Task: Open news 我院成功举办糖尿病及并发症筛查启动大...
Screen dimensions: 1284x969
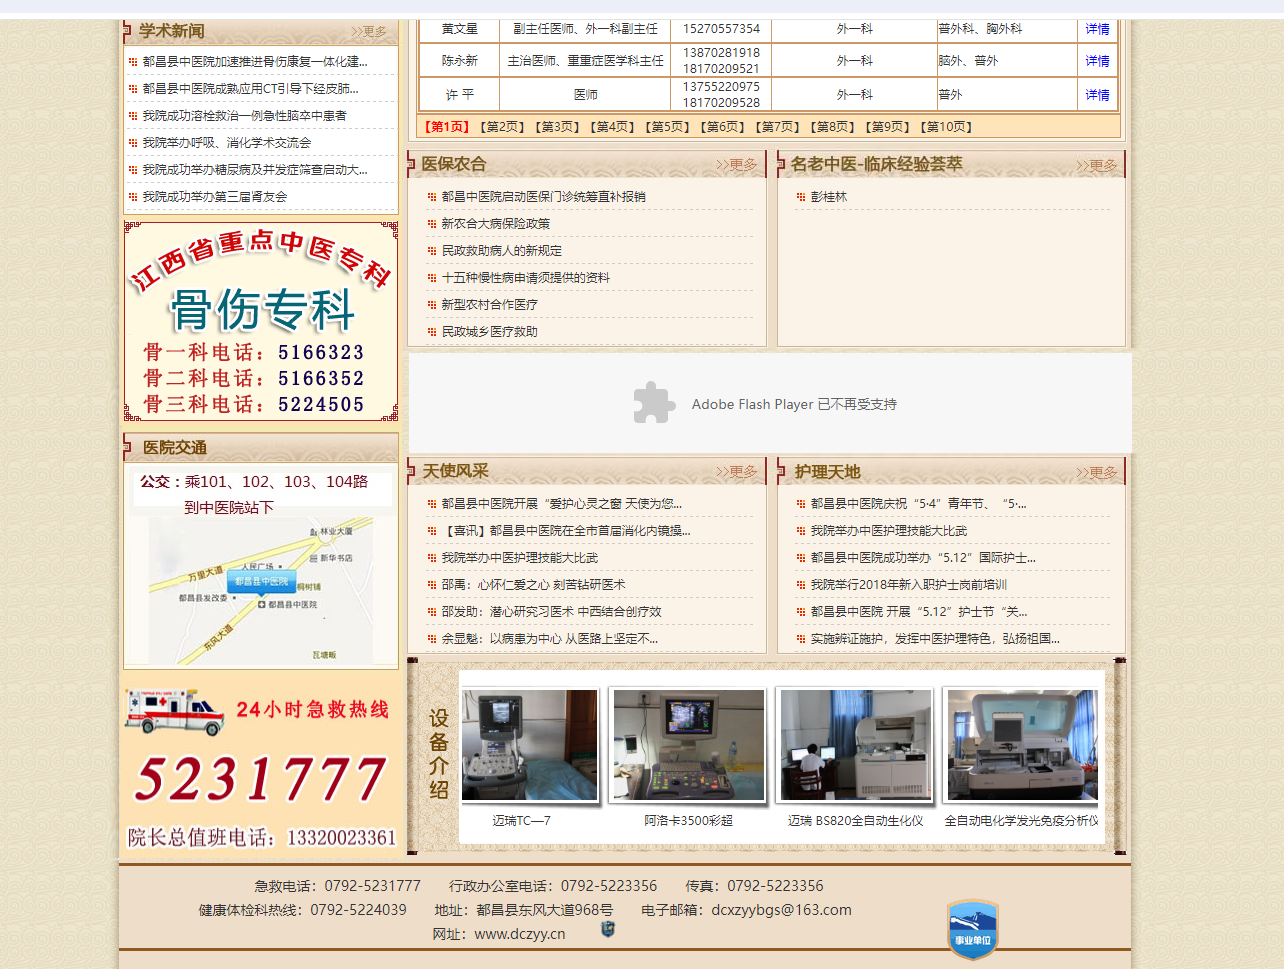Action: (x=255, y=170)
